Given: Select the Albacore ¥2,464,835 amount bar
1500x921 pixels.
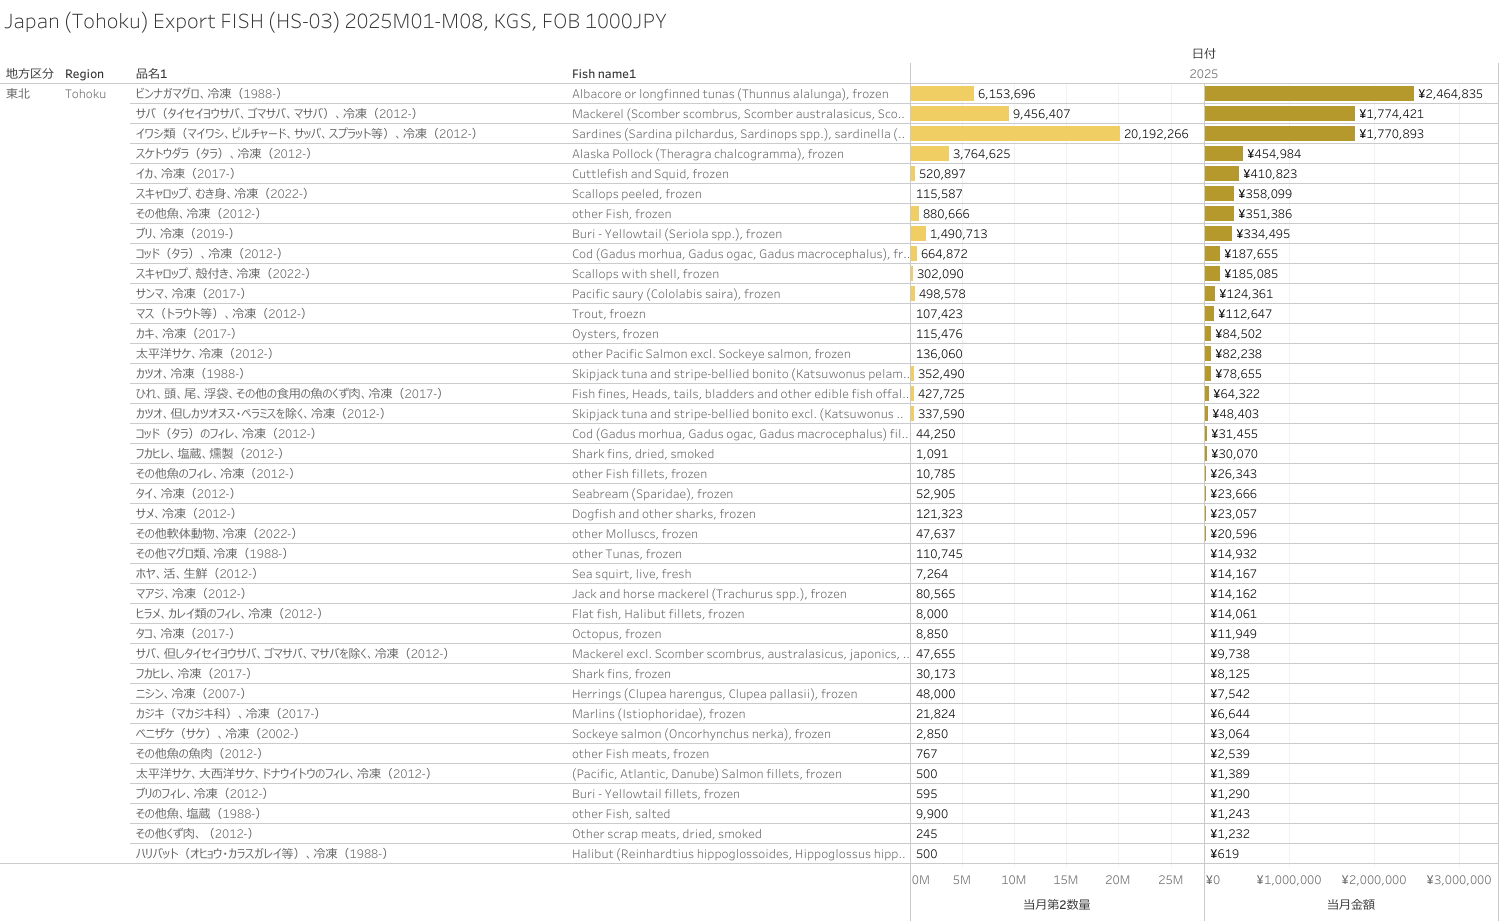Looking at the screenshot, I should [1308, 94].
